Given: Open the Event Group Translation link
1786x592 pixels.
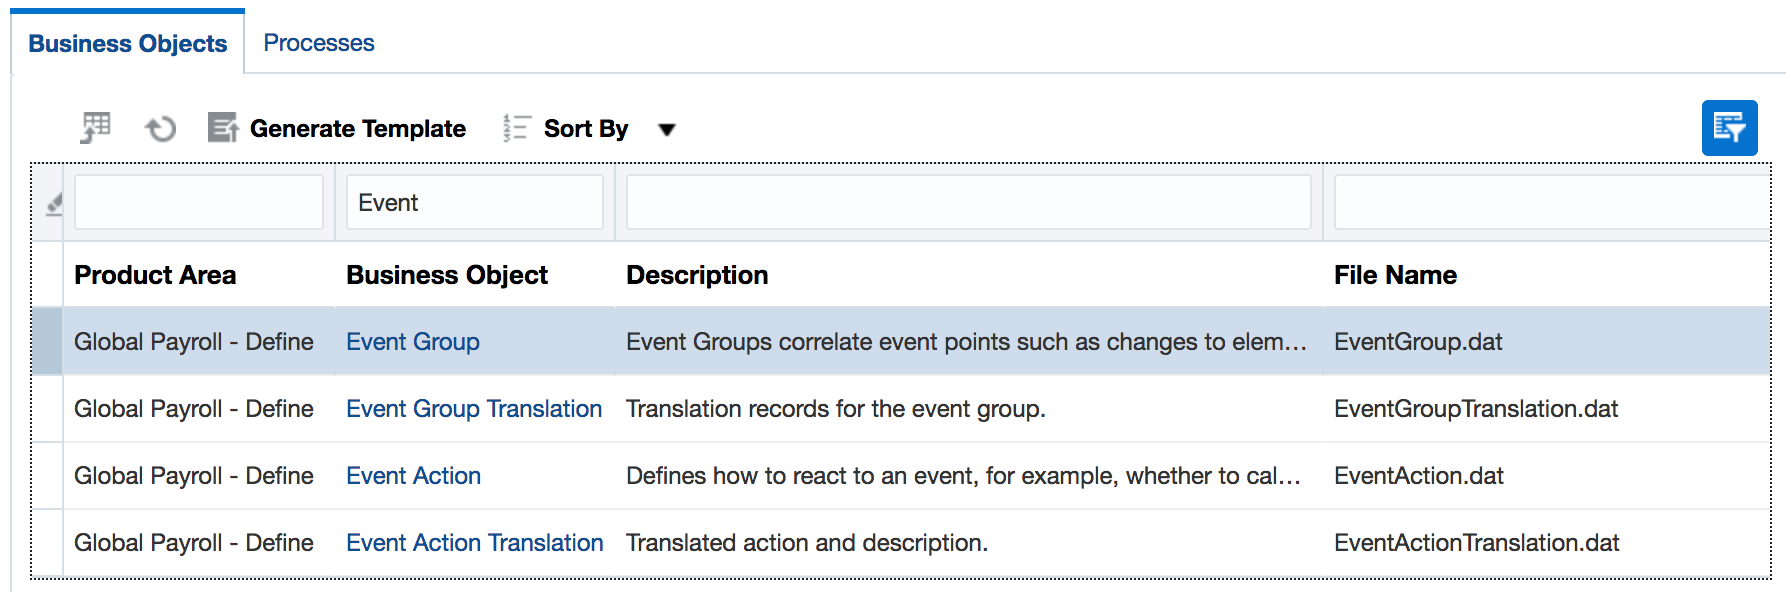Looking at the screenshot, I should [473, 409].
